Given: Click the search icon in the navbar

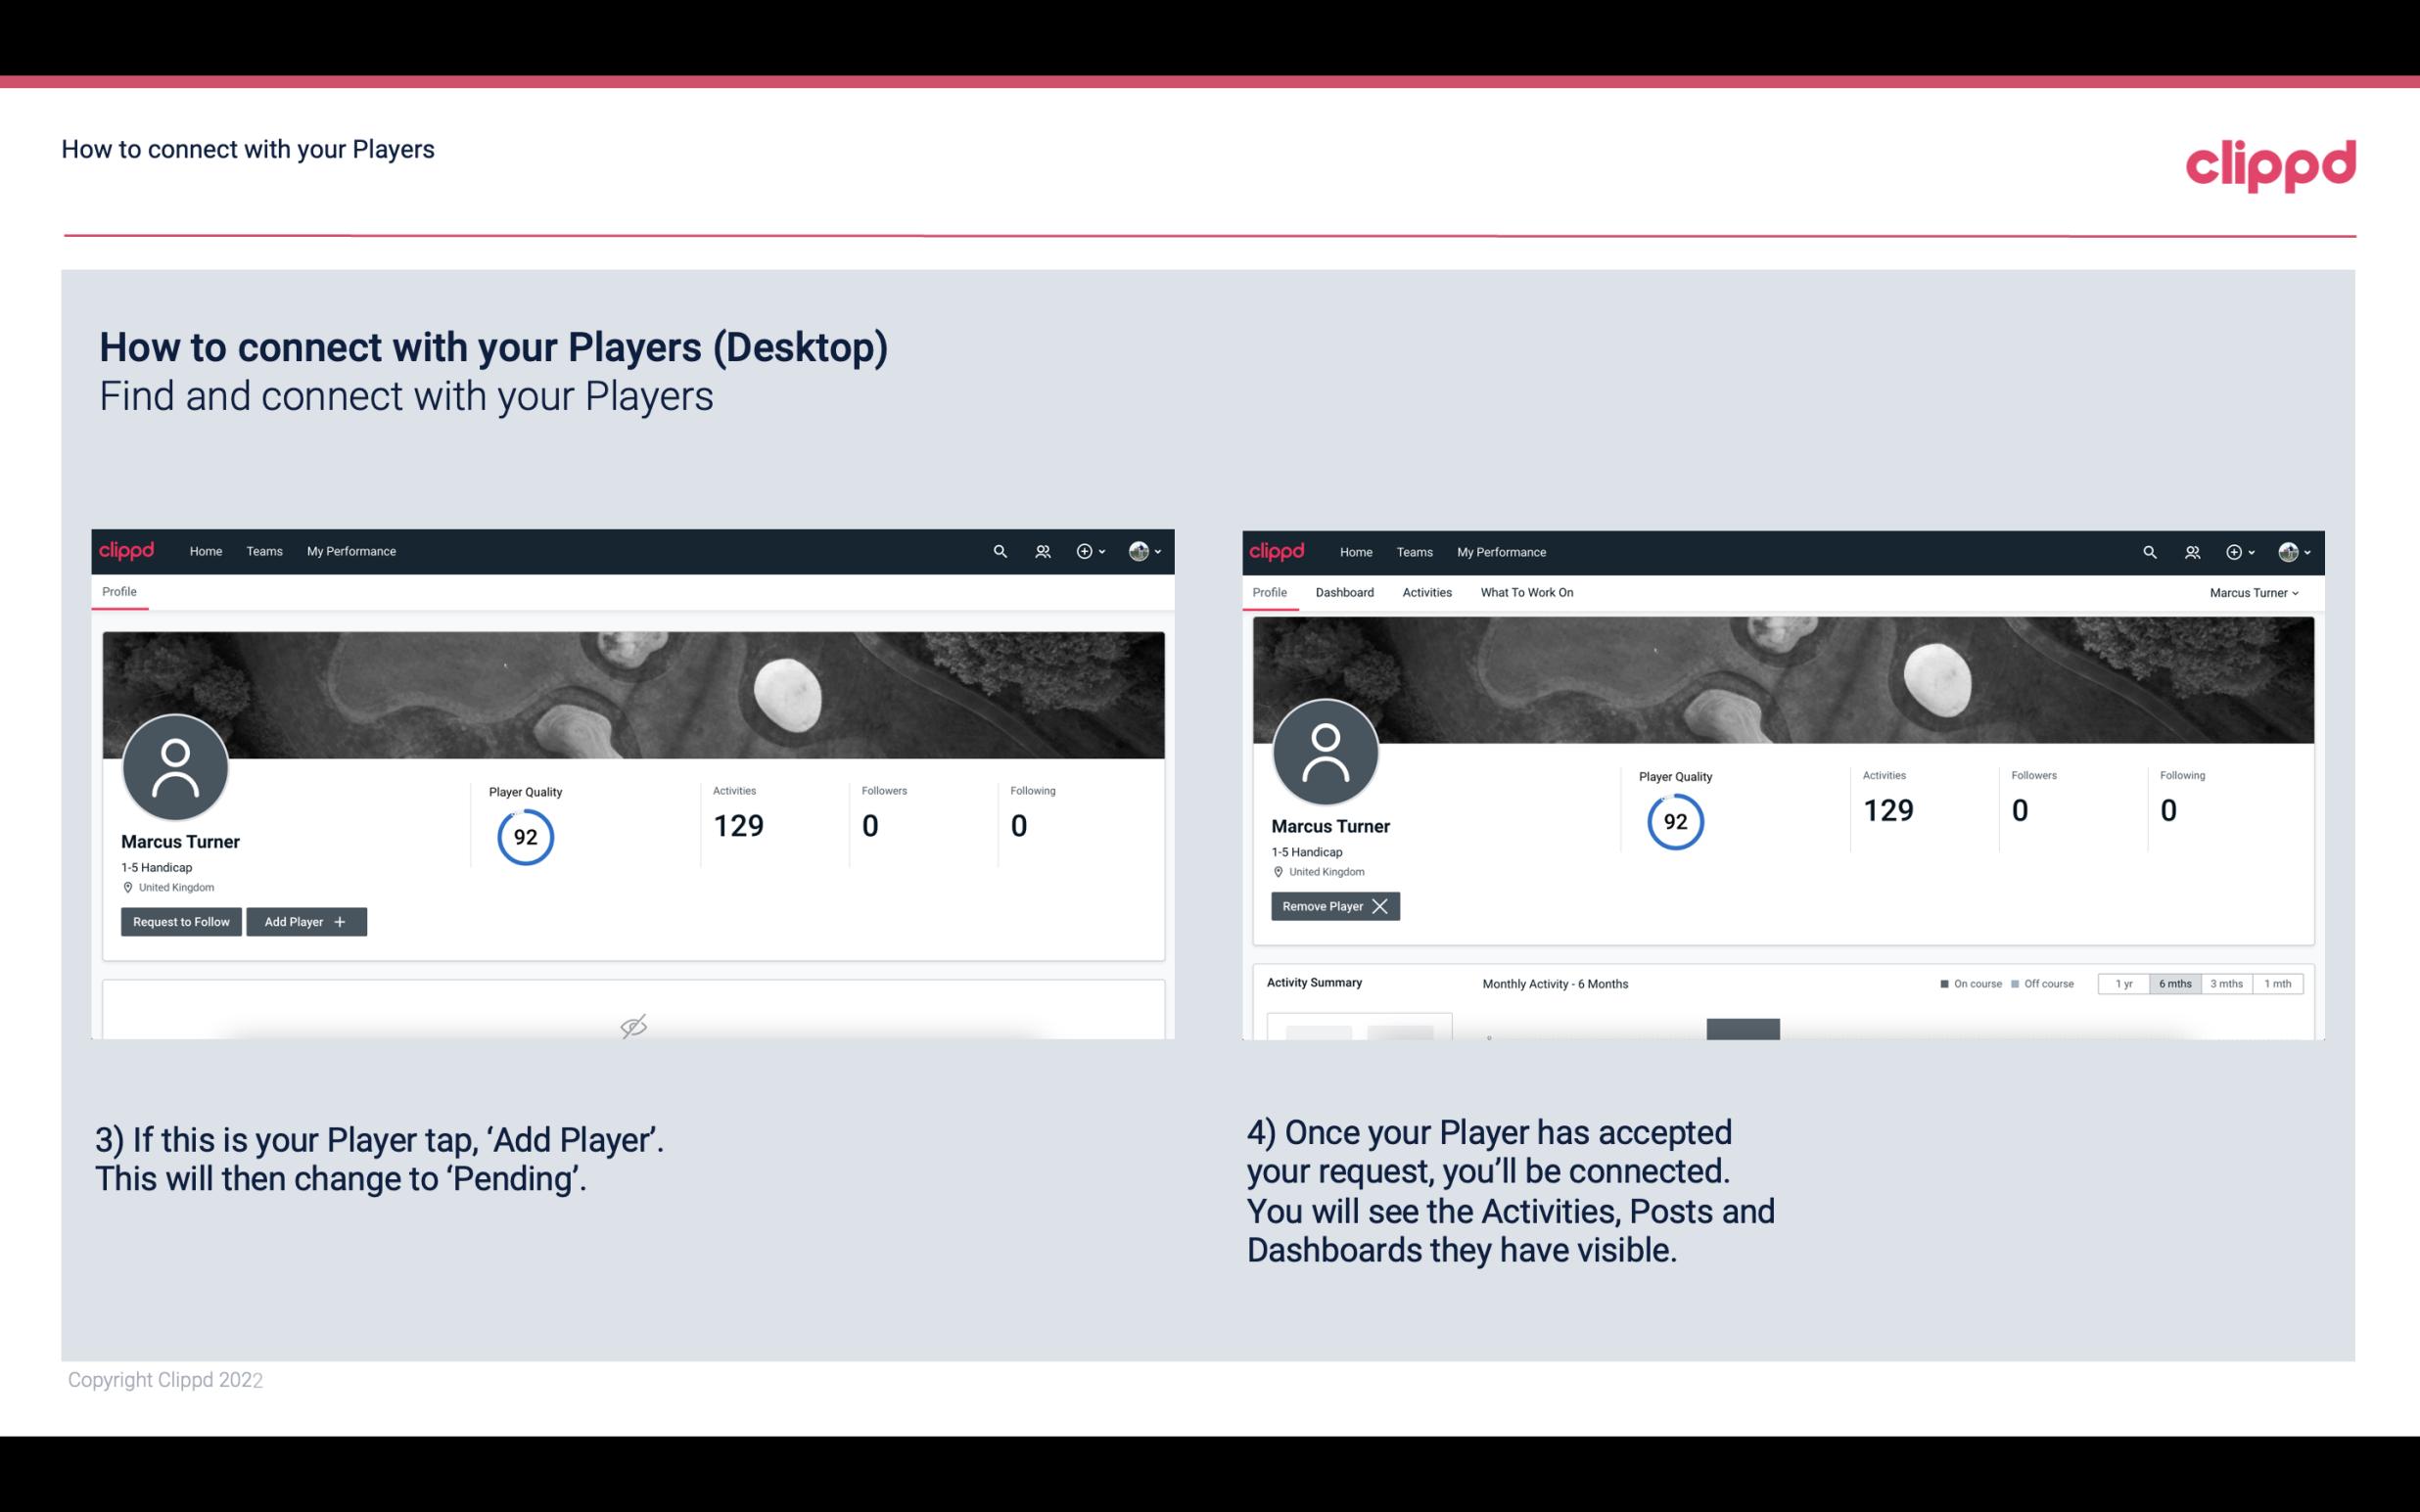Looking at the screenshot, I should point(999,552).
